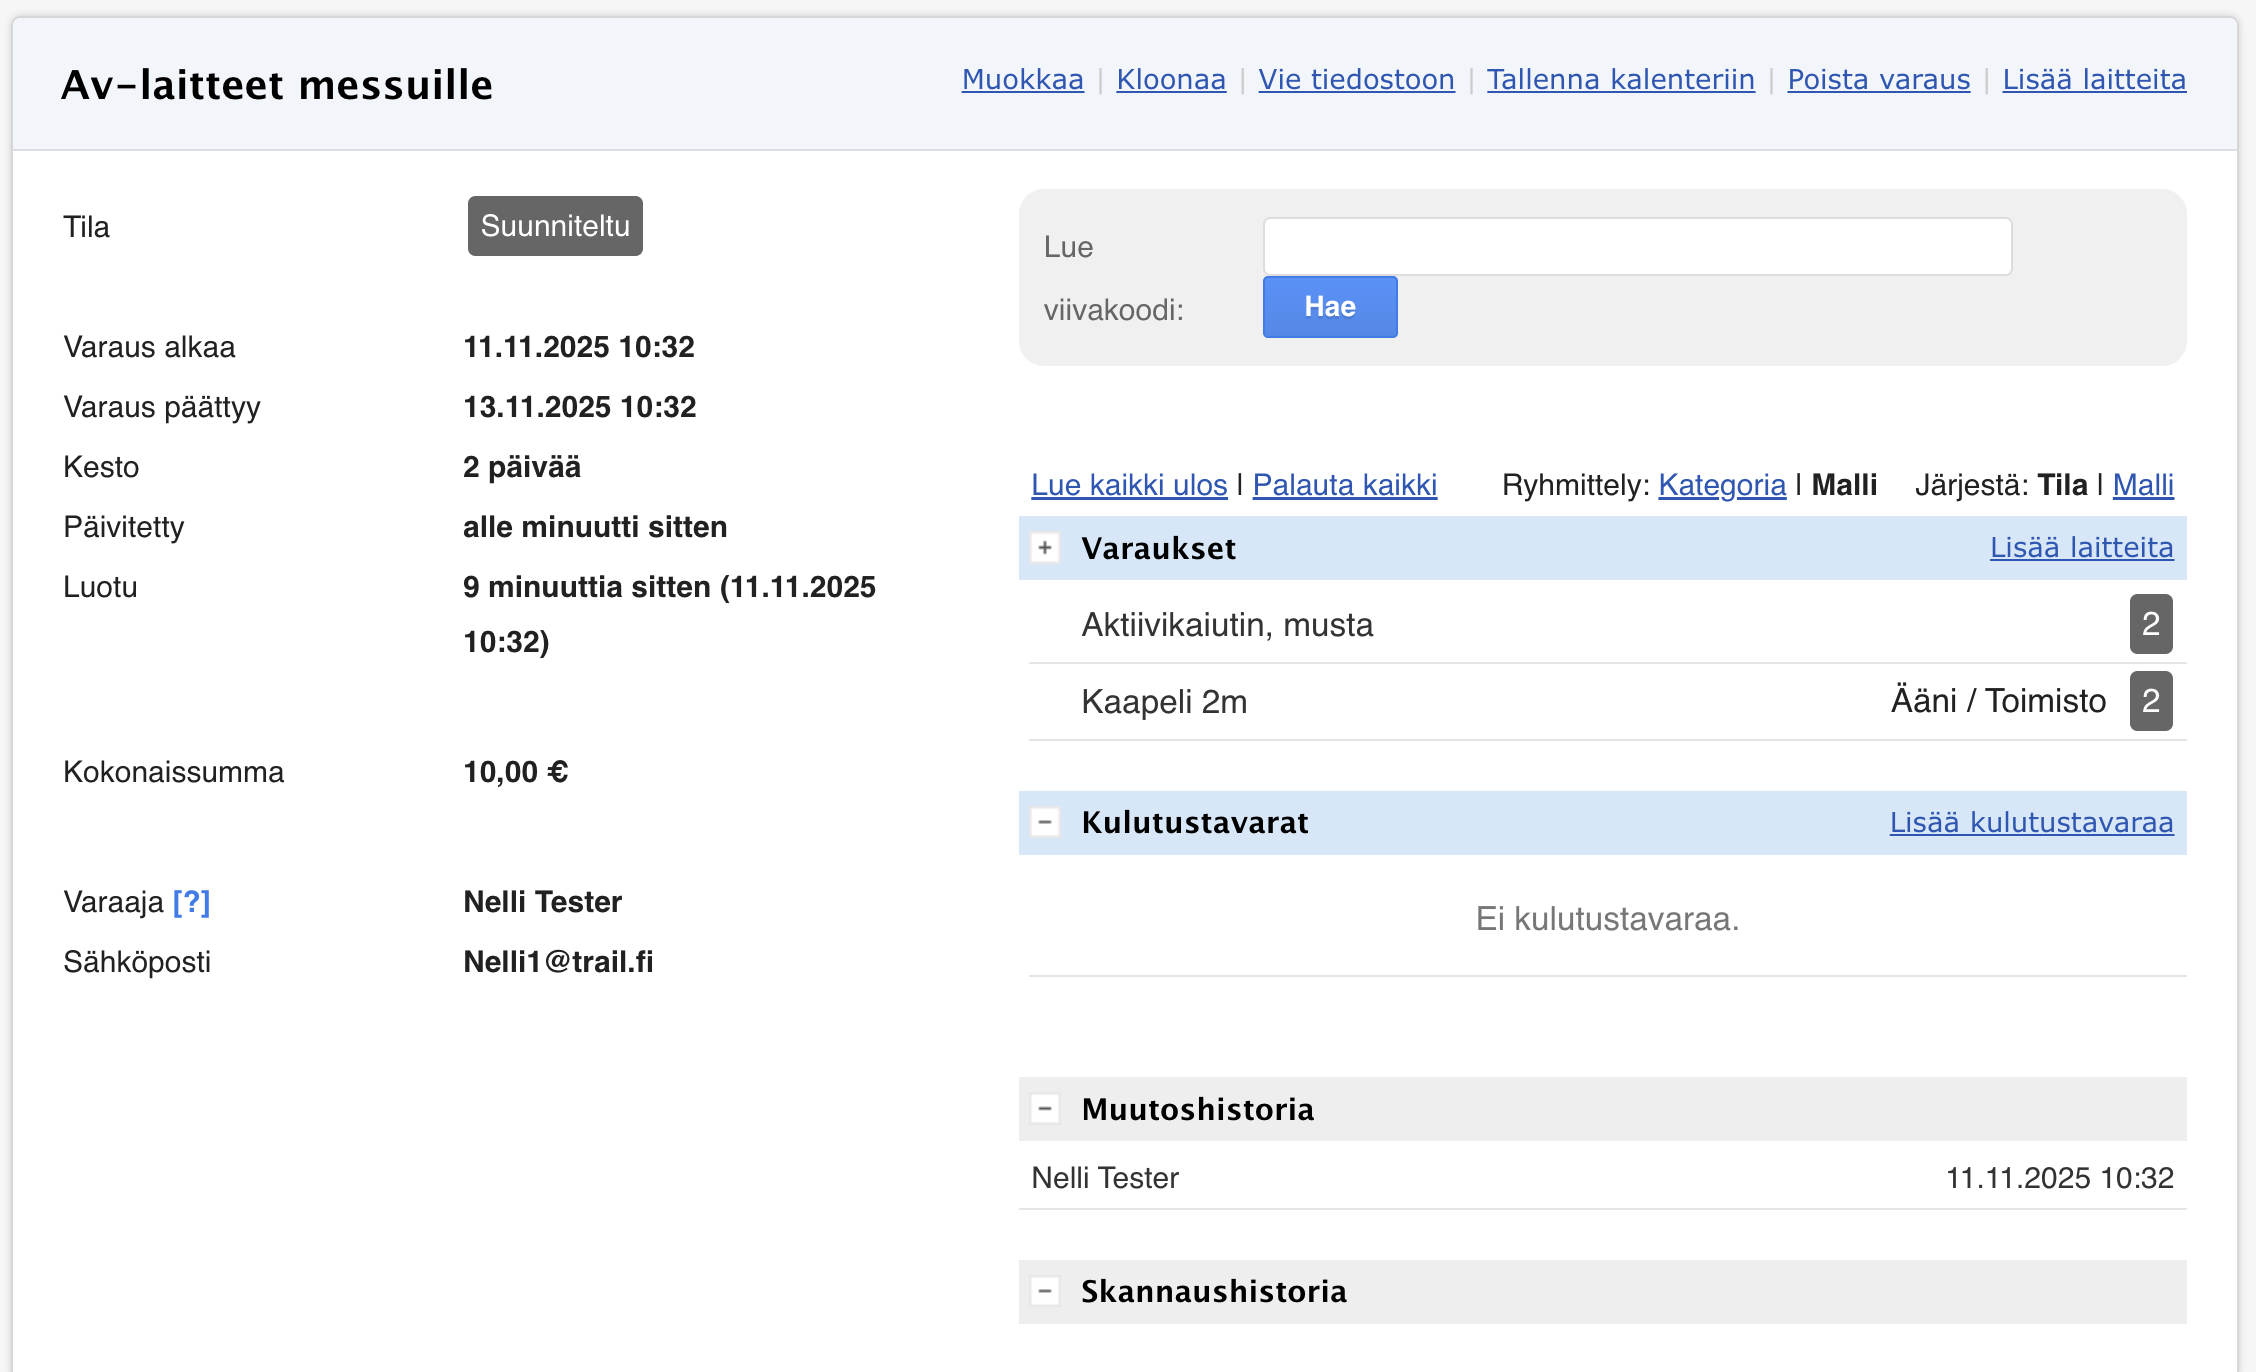Export with Vie tiedostoon link

click(1355, 80)
